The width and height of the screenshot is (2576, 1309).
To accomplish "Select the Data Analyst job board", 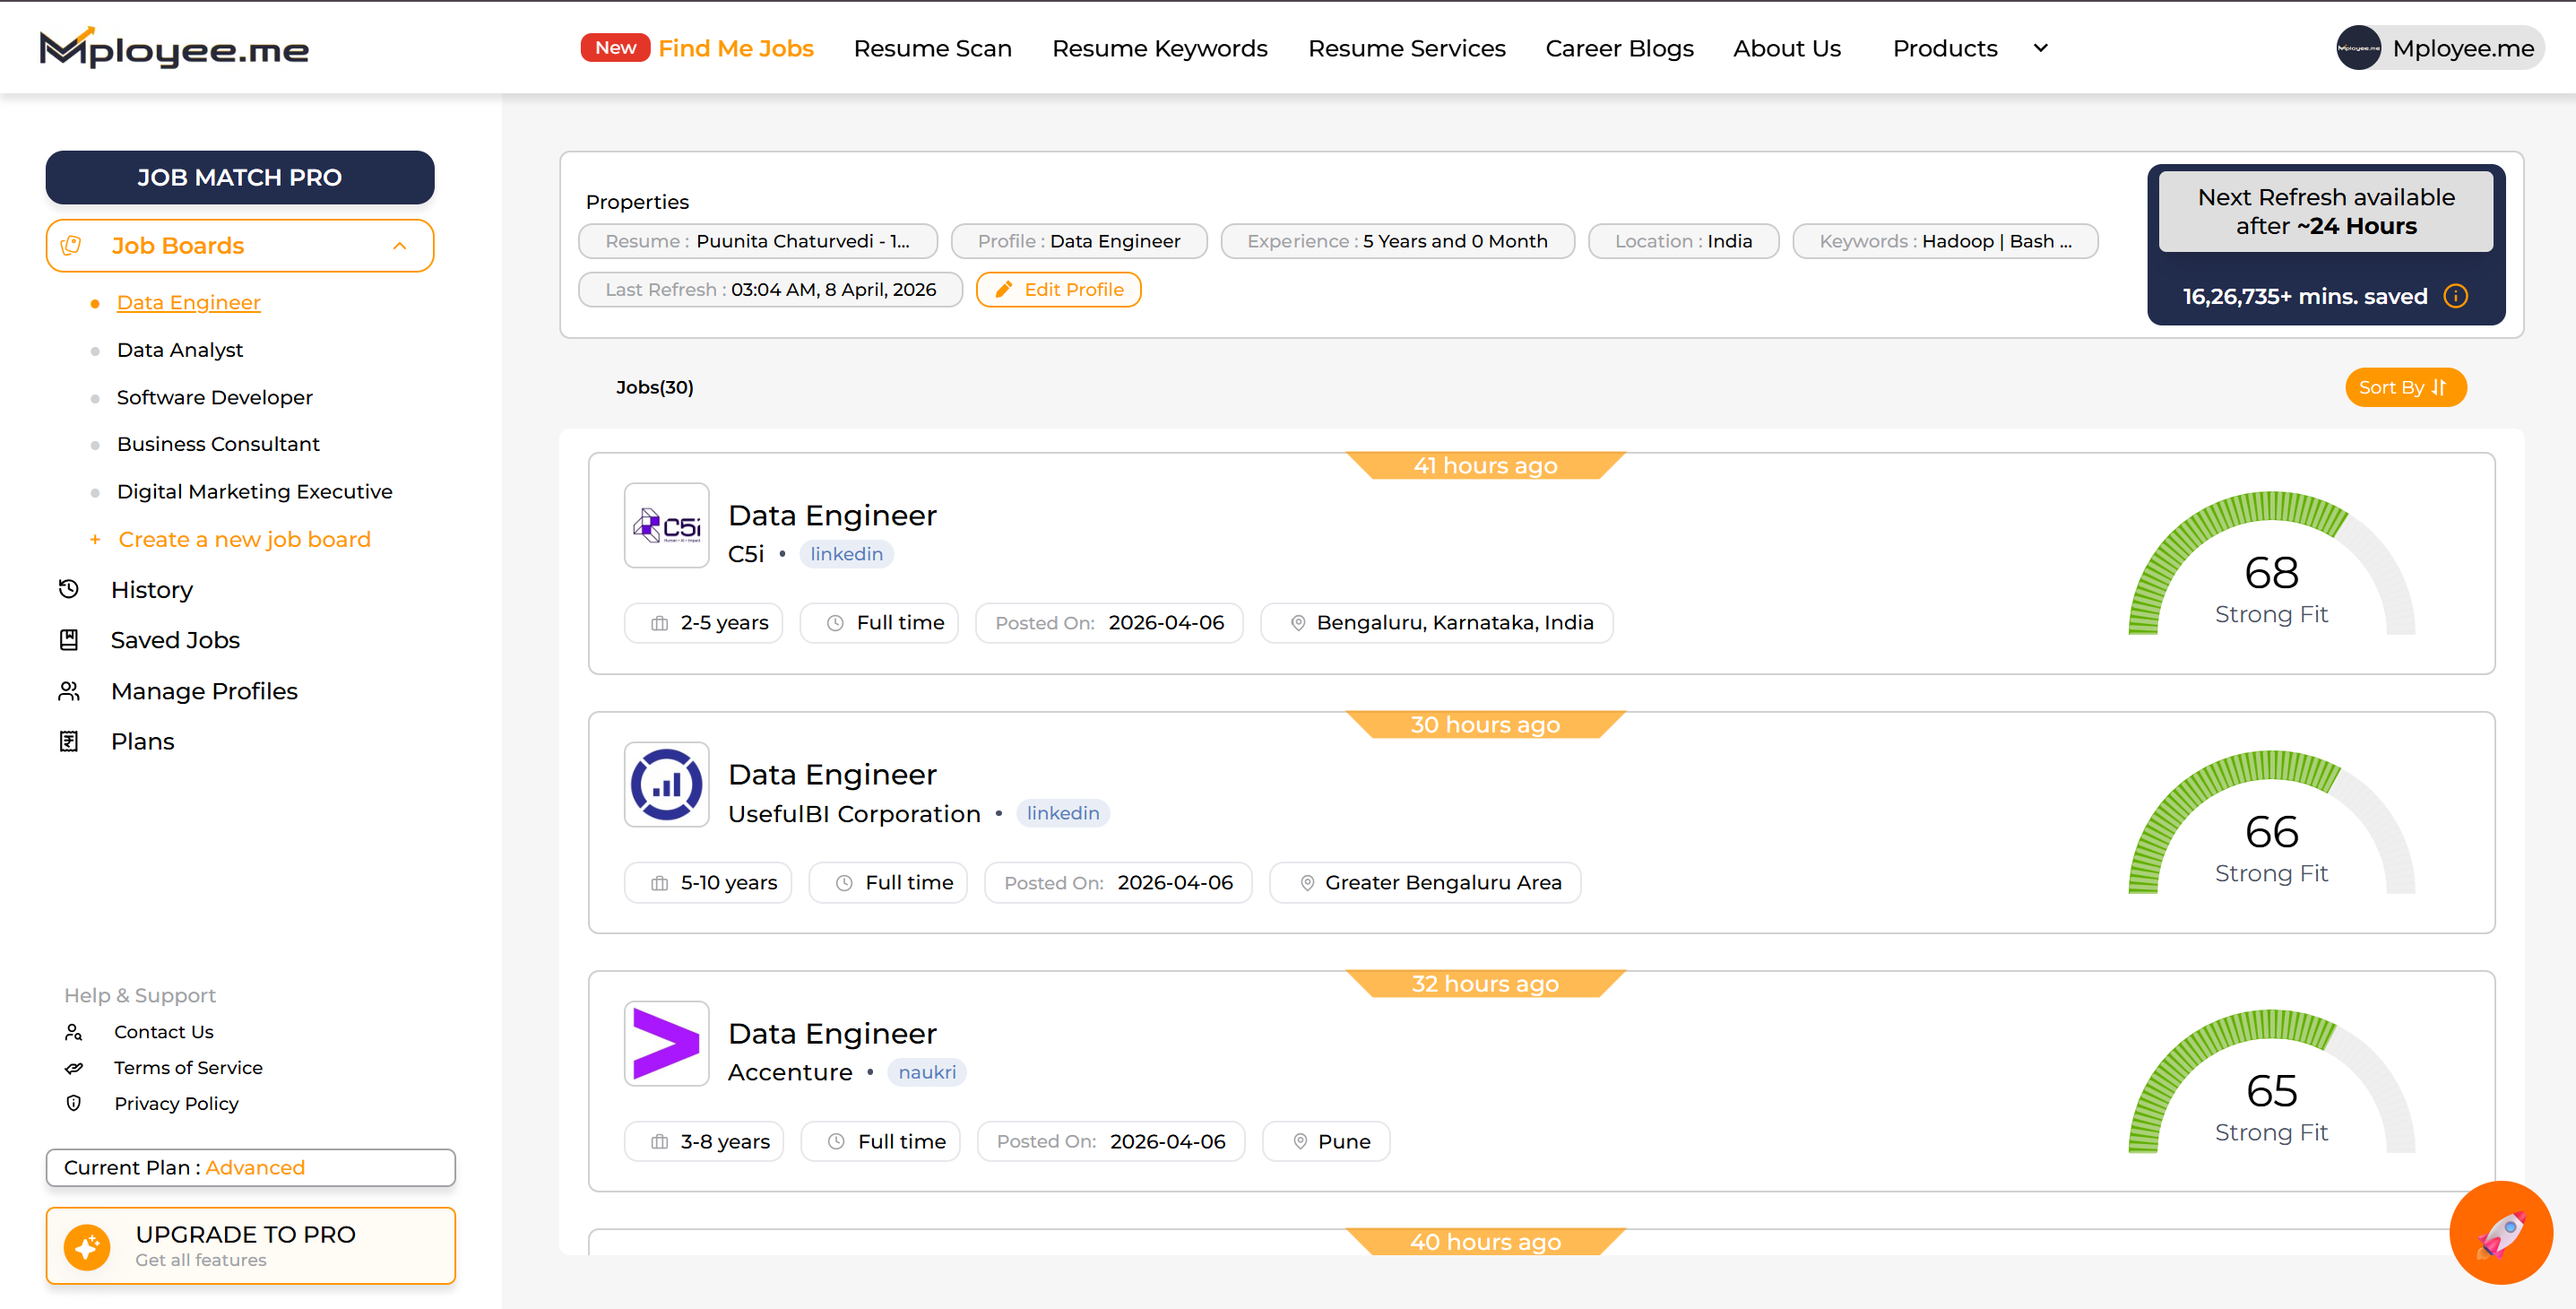I will coord(180,350).
